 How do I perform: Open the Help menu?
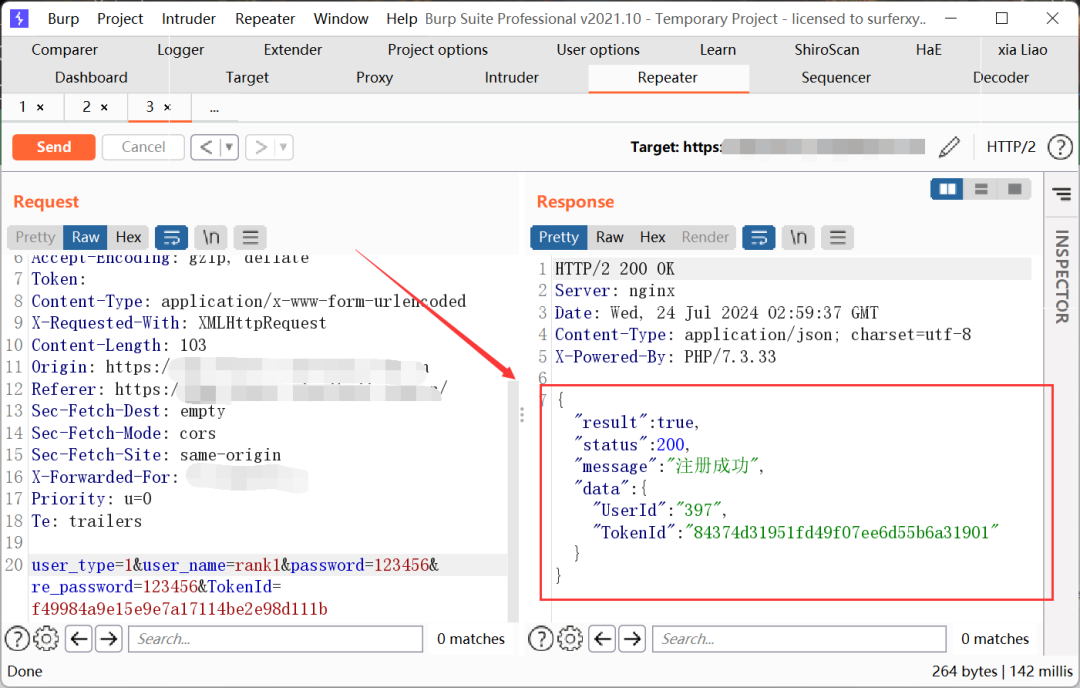tap(402, 19)
